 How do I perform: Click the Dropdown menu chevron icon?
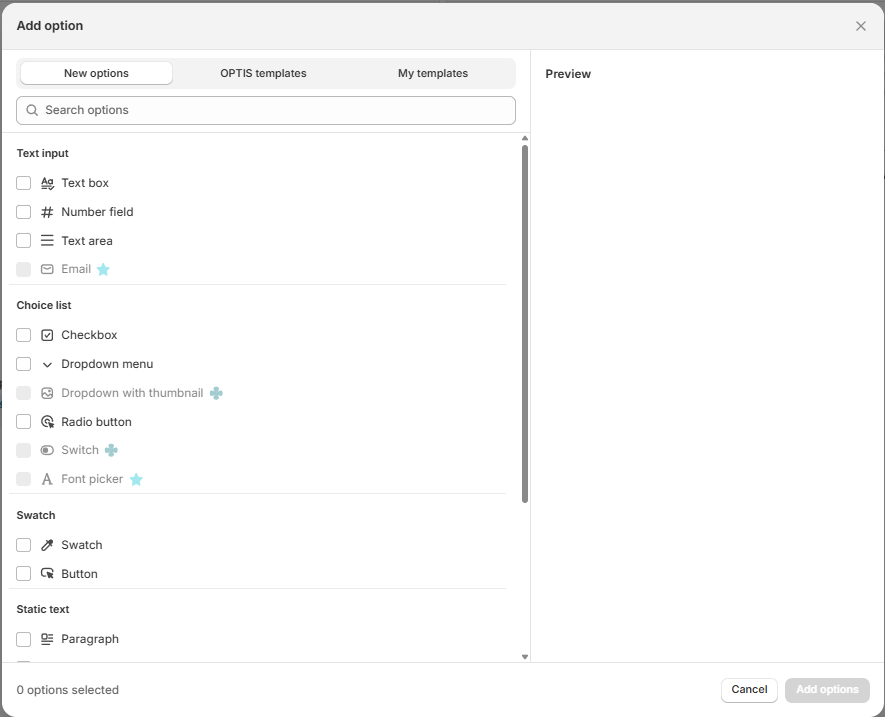click(47, 365)
